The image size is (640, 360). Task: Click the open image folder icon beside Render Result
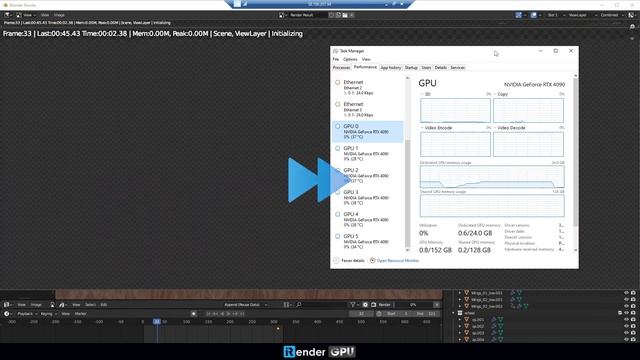pos(345,15)
